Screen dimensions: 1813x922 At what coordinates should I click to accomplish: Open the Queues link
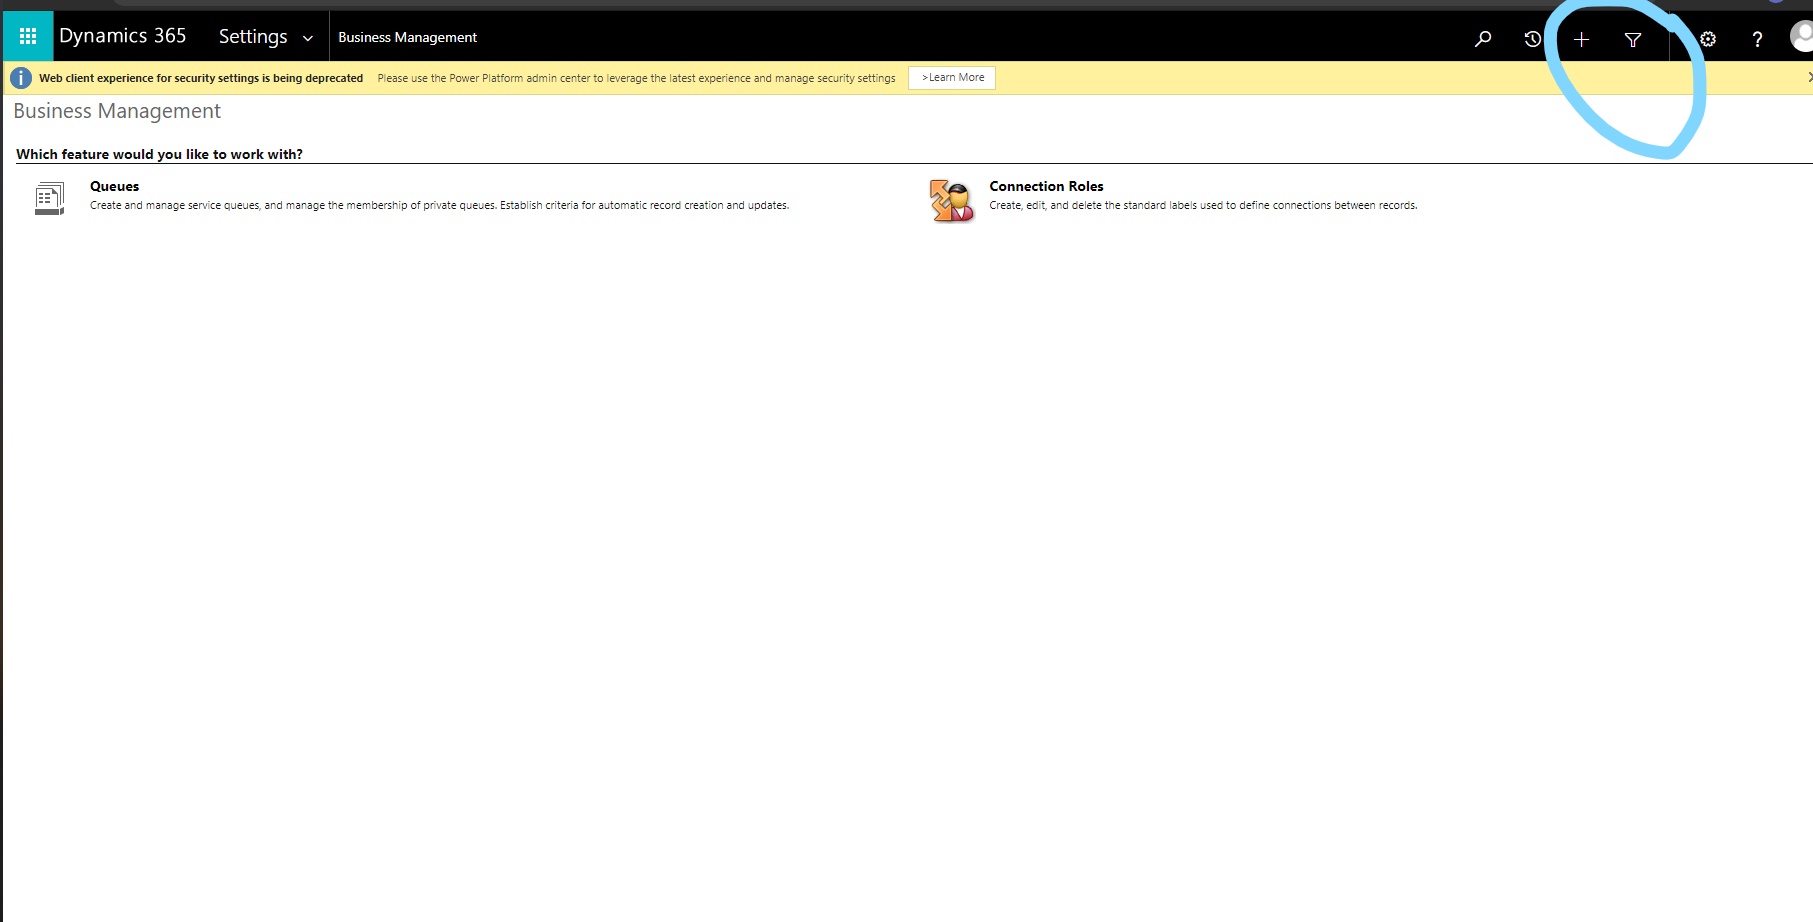114,186
